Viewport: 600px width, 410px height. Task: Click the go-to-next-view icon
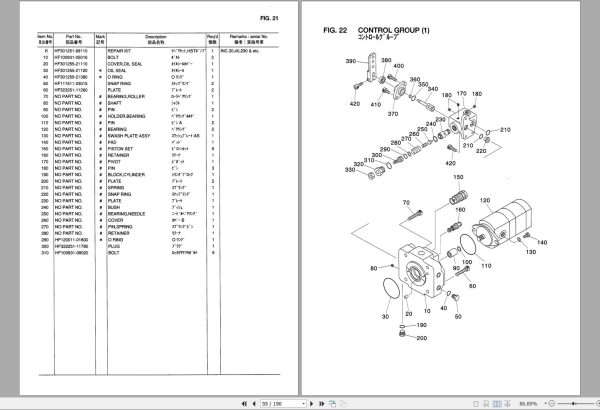[343, 403]
